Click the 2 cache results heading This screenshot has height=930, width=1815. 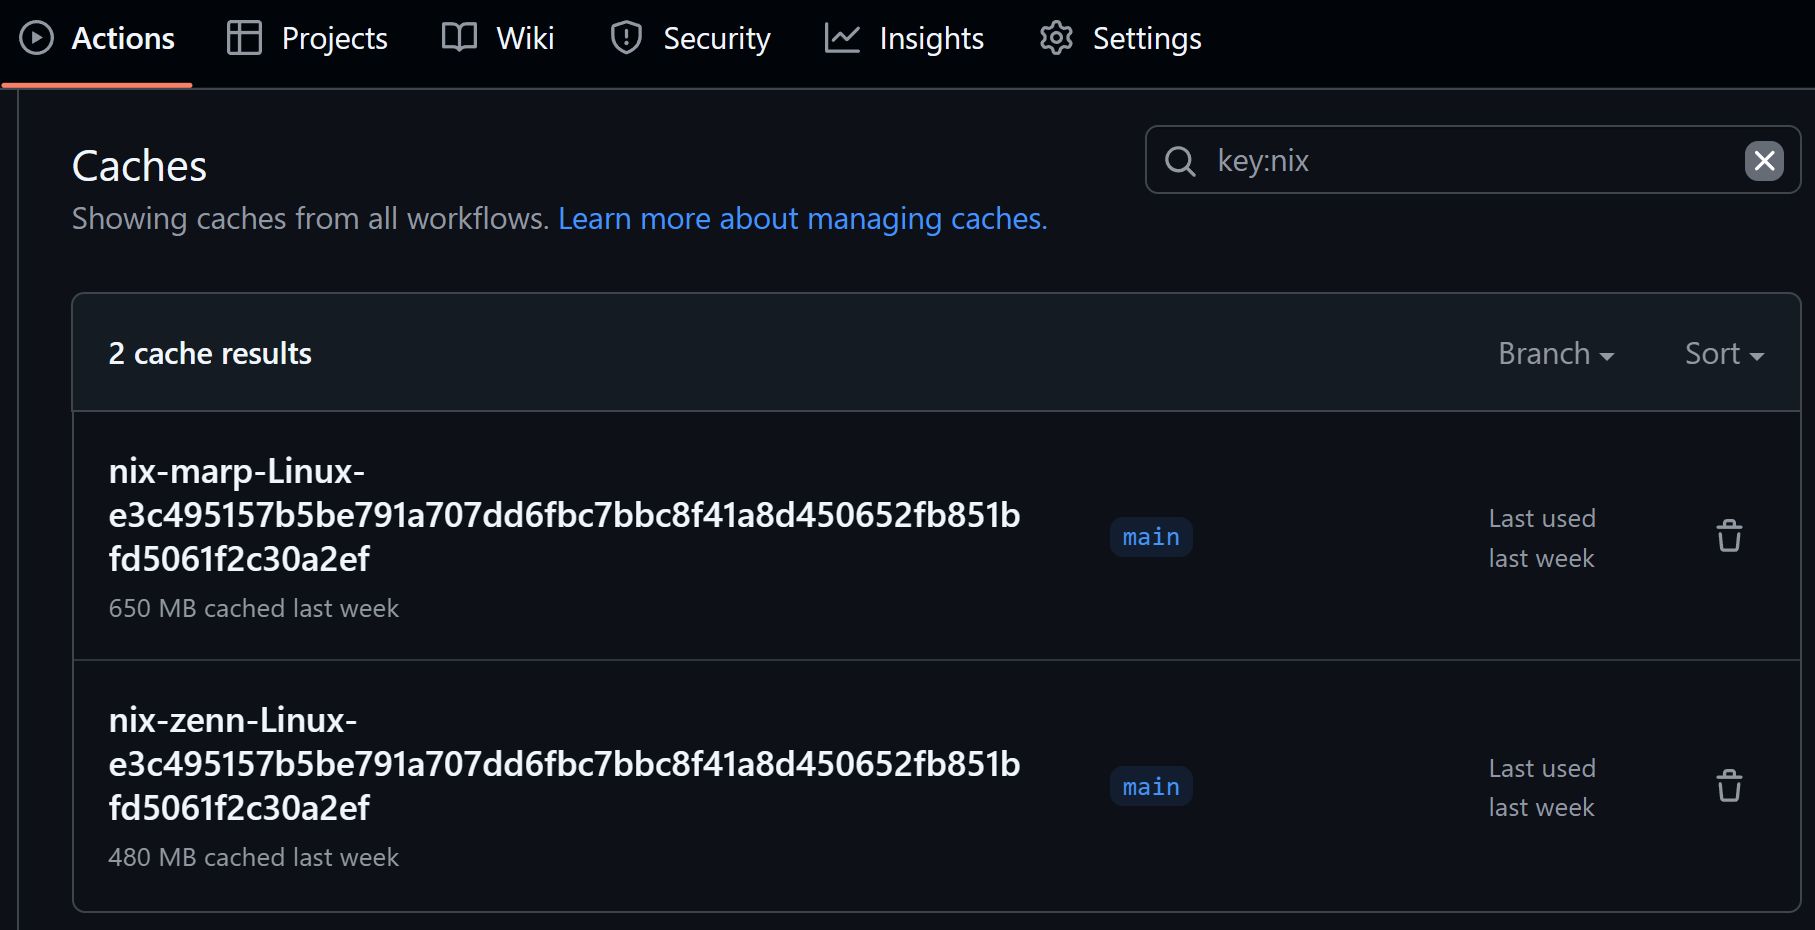(x=210, y=353)
